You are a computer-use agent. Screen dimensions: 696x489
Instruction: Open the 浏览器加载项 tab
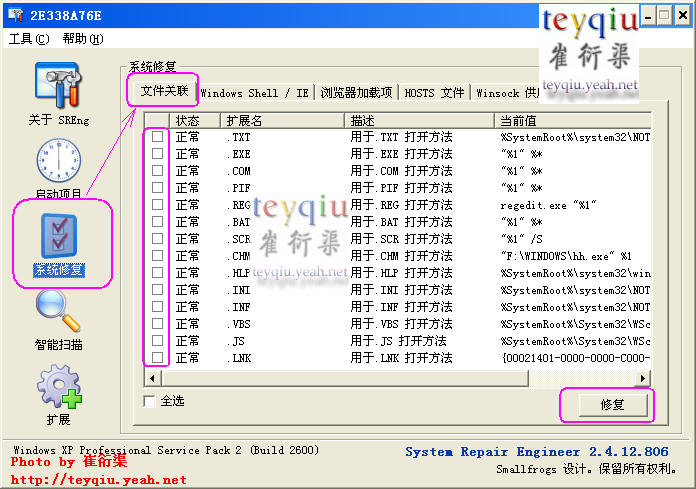tap(356, 93)
